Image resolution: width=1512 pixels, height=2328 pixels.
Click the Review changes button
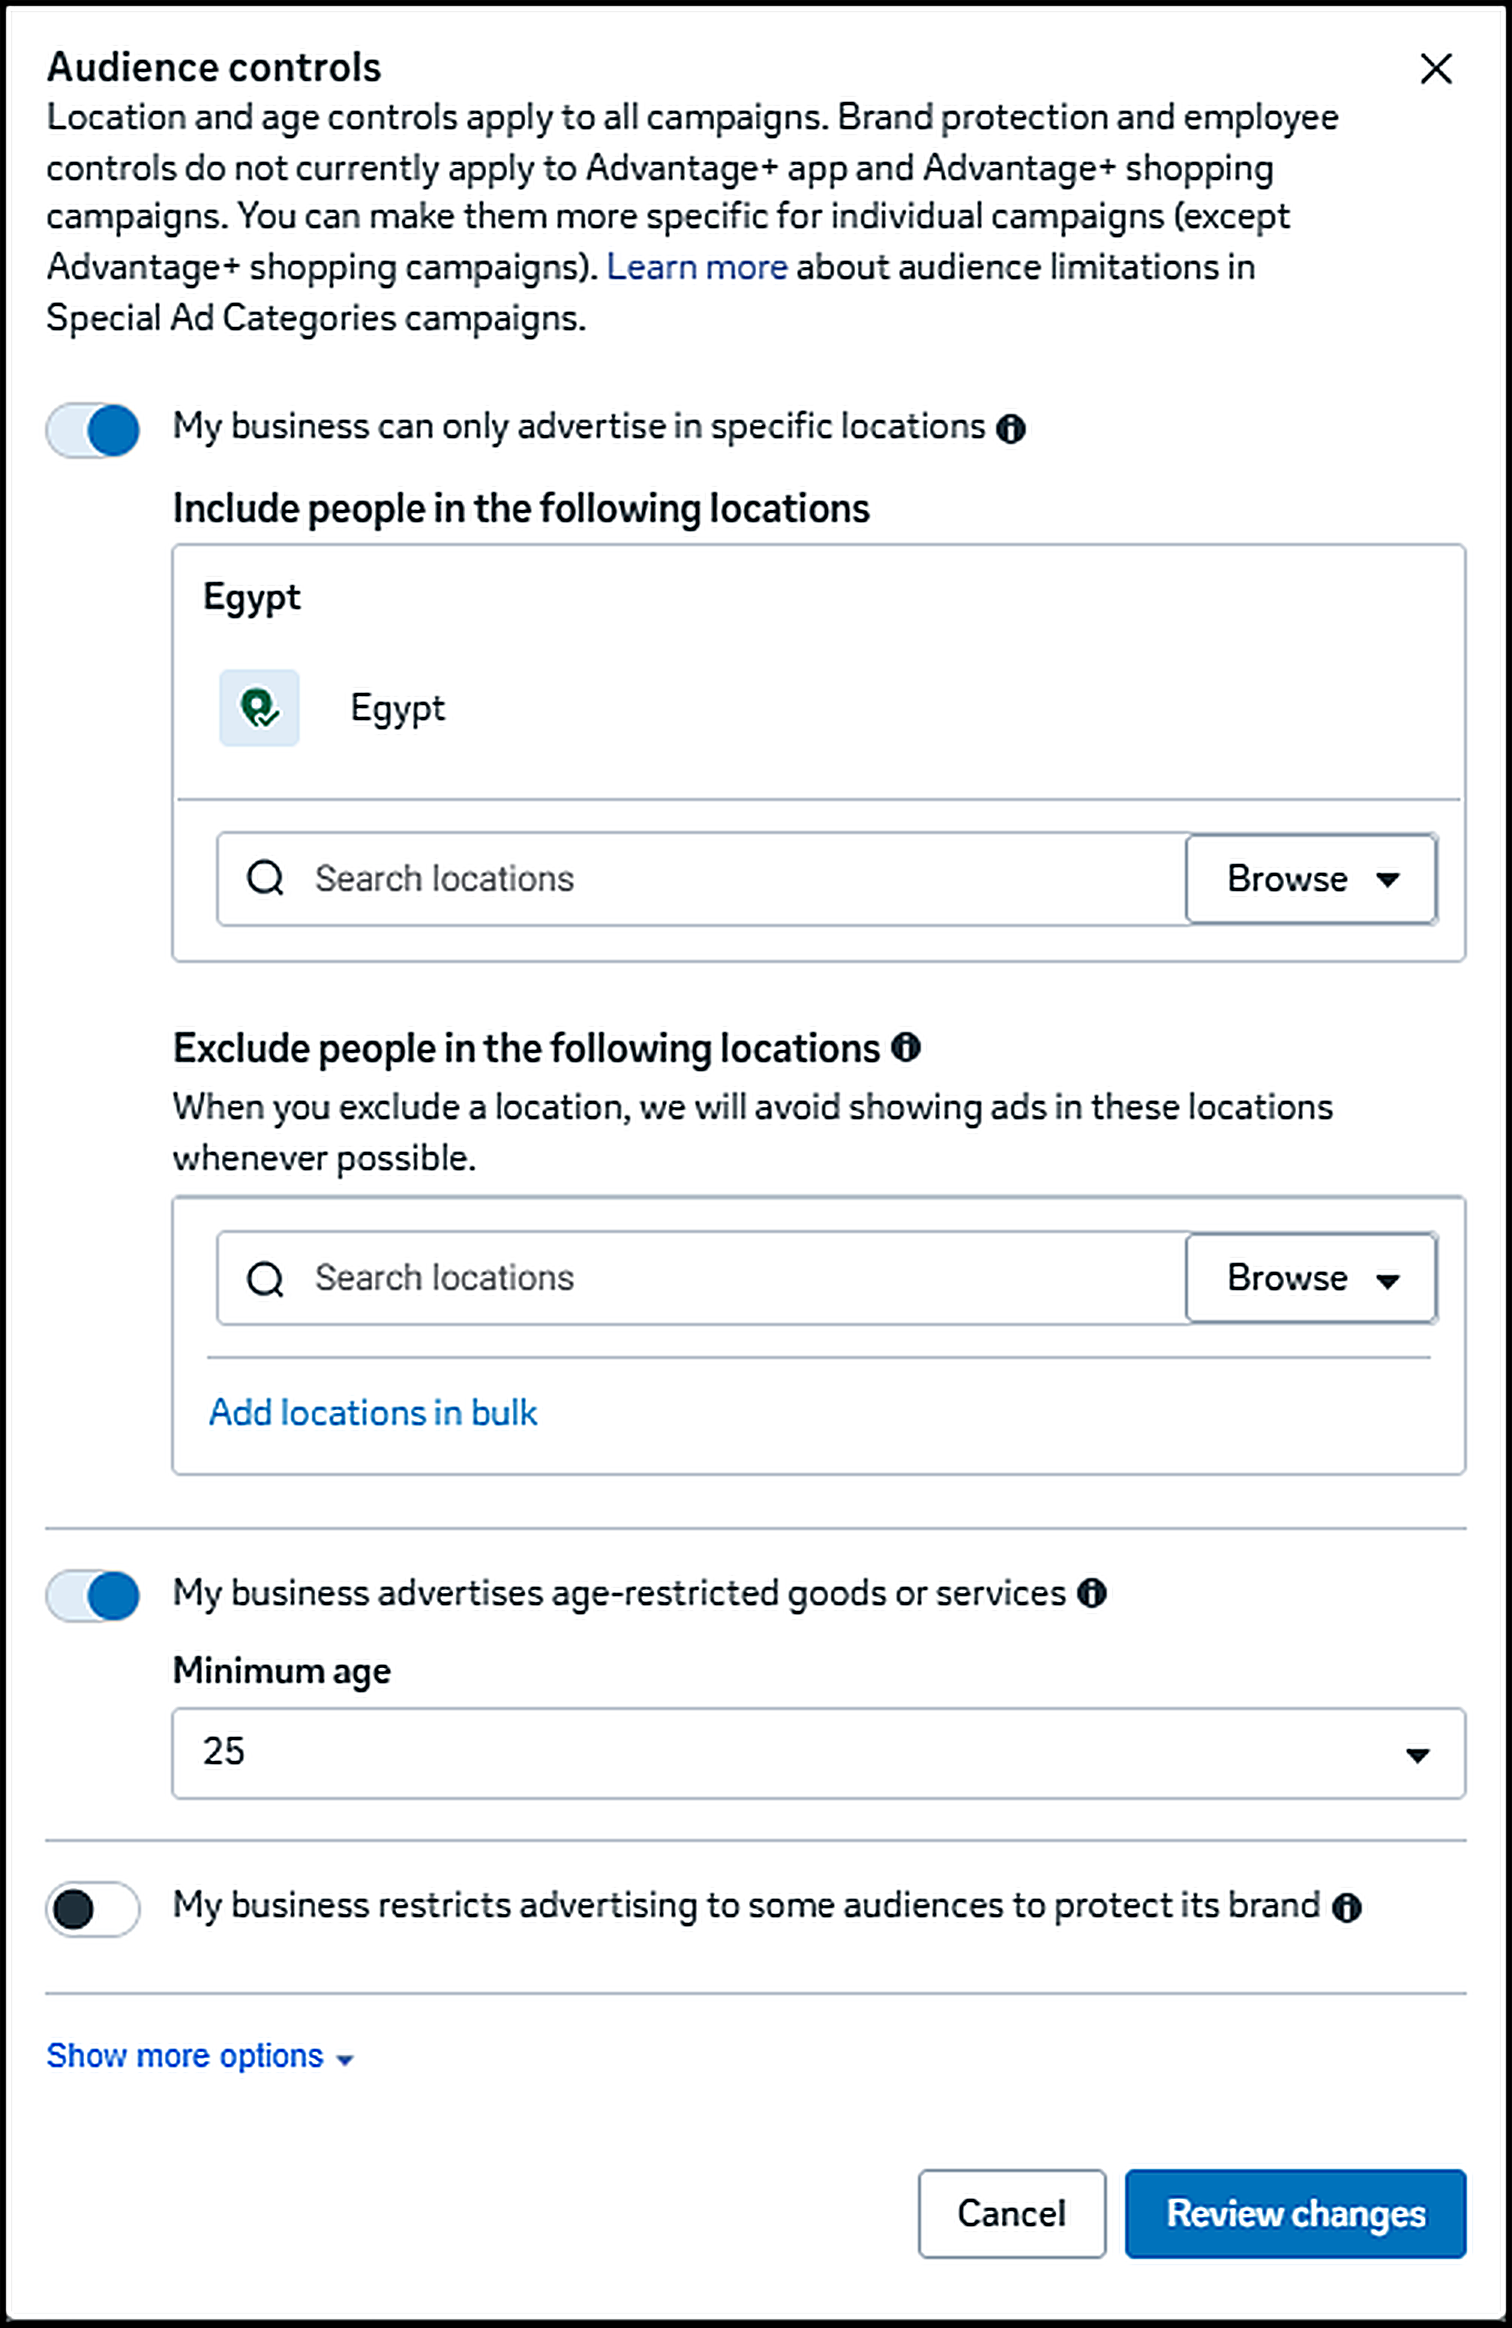1295,2213
